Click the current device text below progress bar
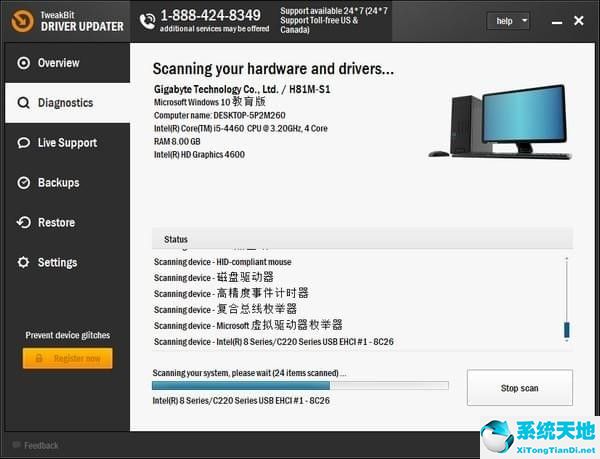Image resolution: width=600 pixels, height=459 pixels. point(241,401)
